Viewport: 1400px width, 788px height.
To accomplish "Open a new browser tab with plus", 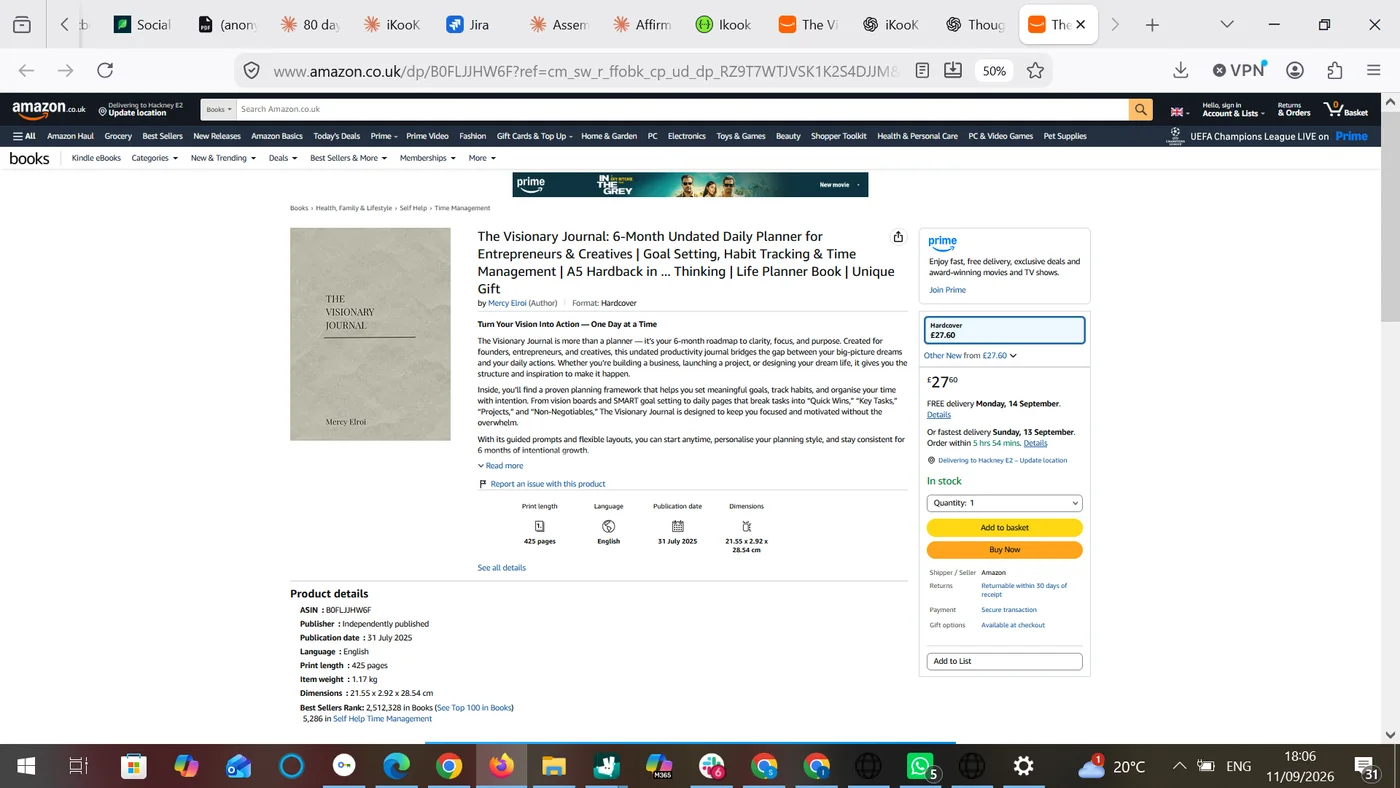I will (x=1152, y=25).
